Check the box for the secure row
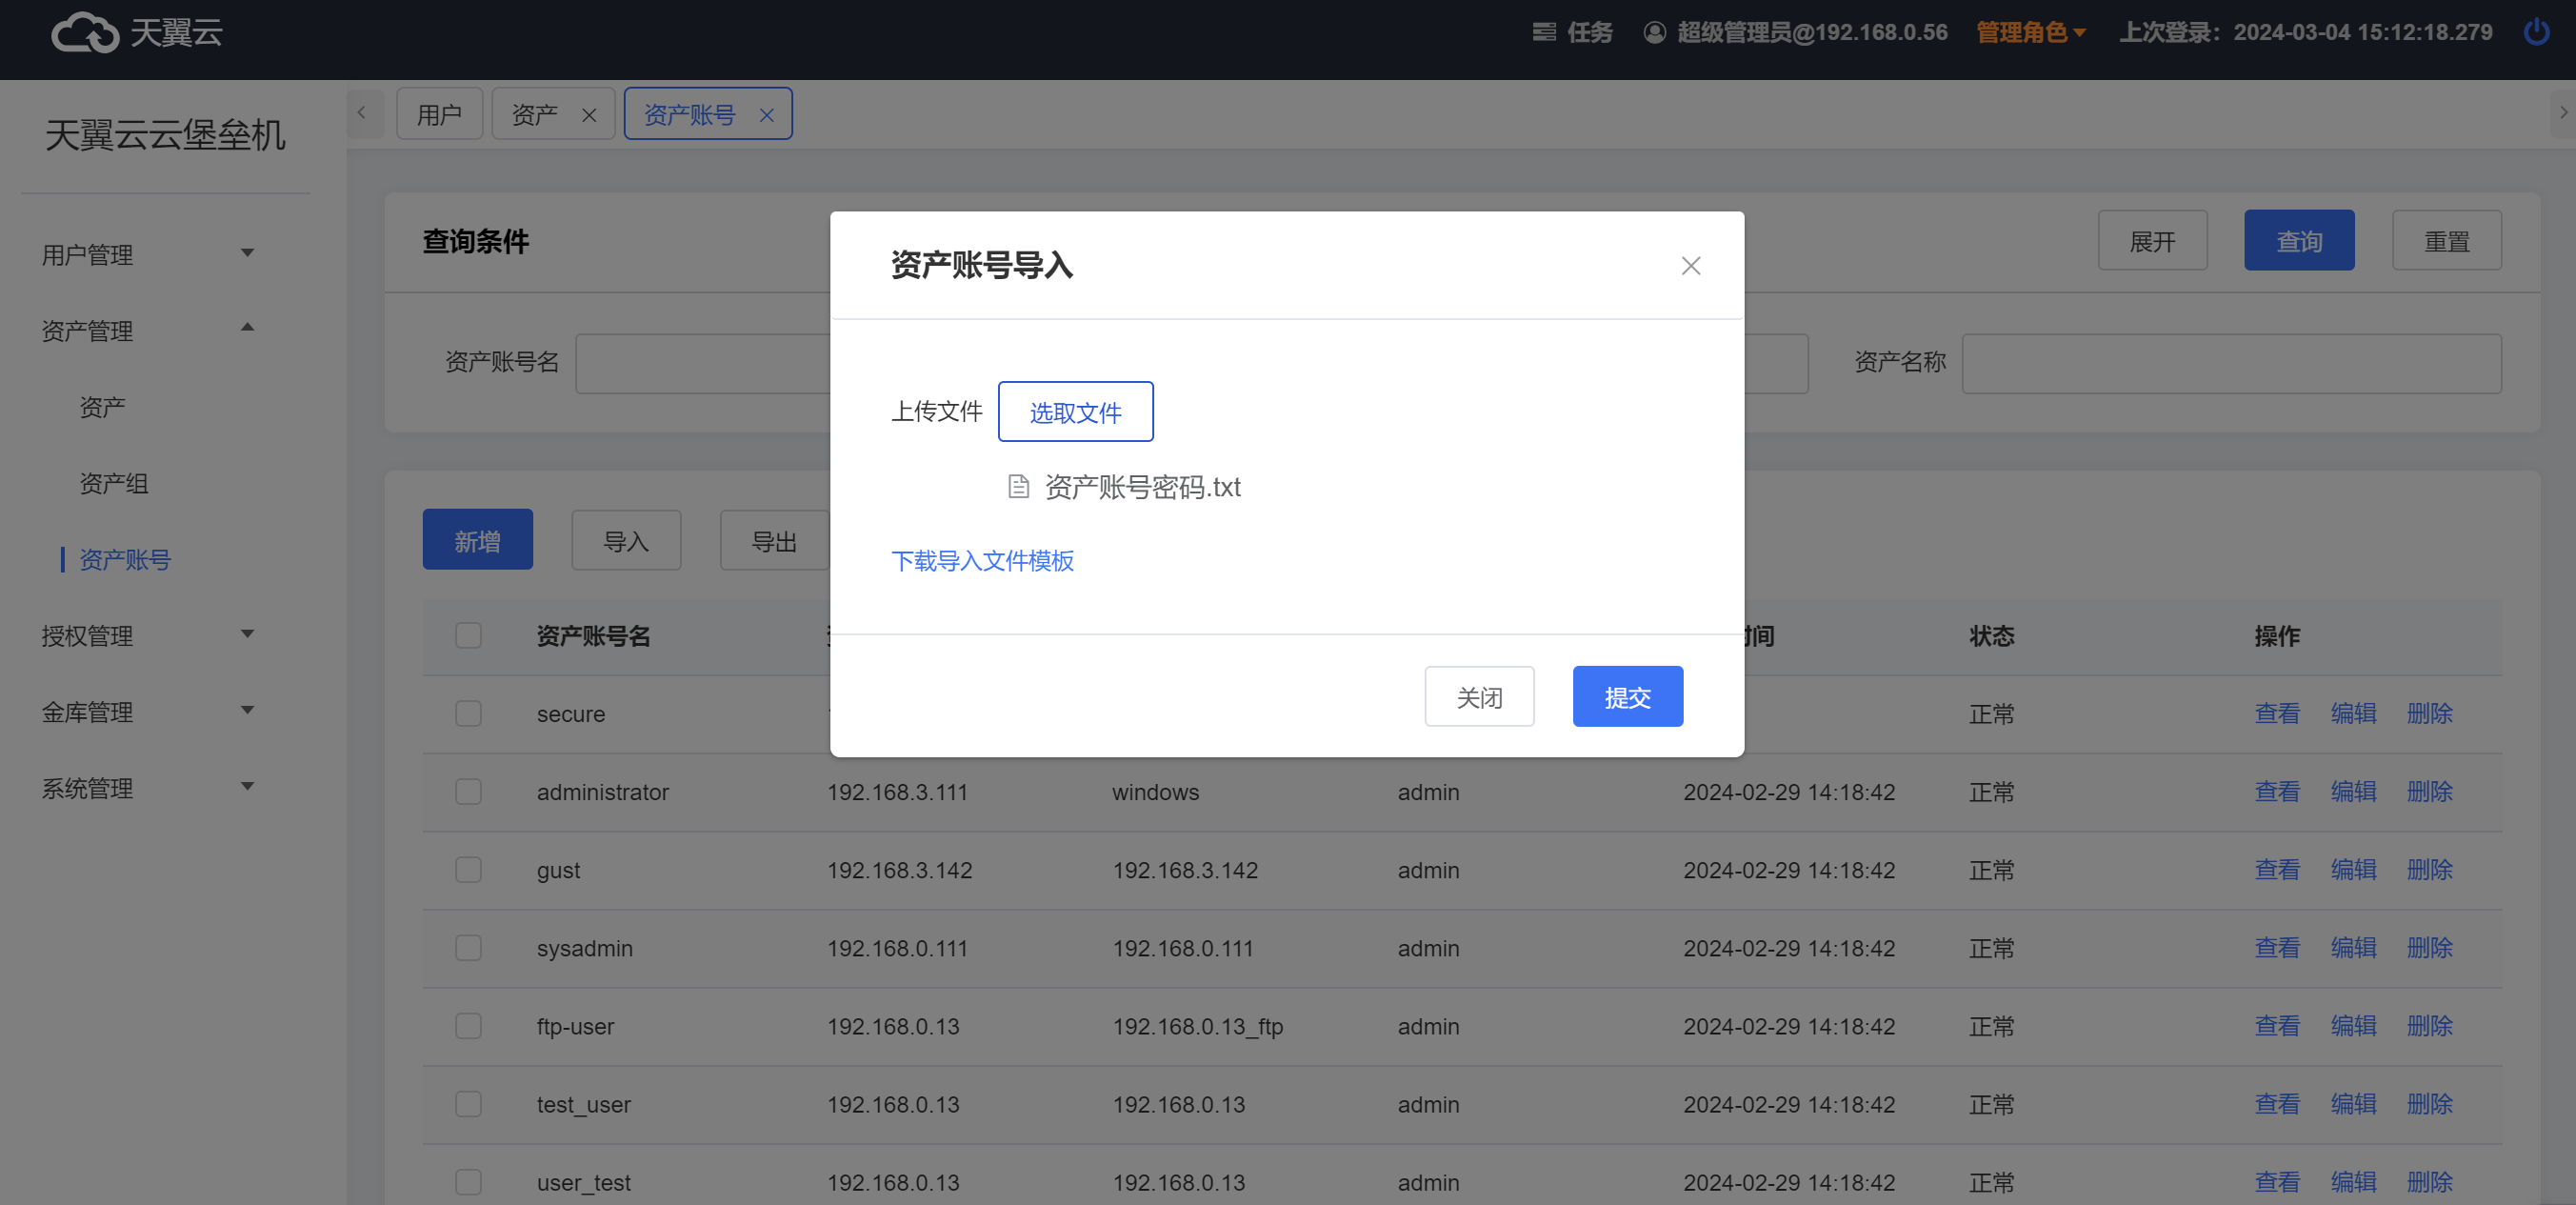 468,714
